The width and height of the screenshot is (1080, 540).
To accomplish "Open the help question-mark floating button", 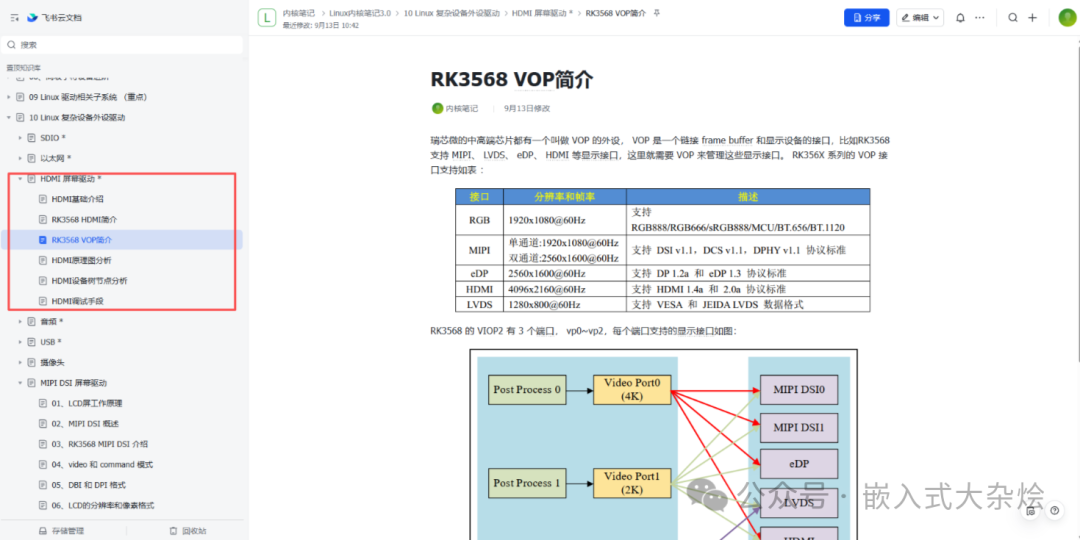I will [x=1055, y=510].
